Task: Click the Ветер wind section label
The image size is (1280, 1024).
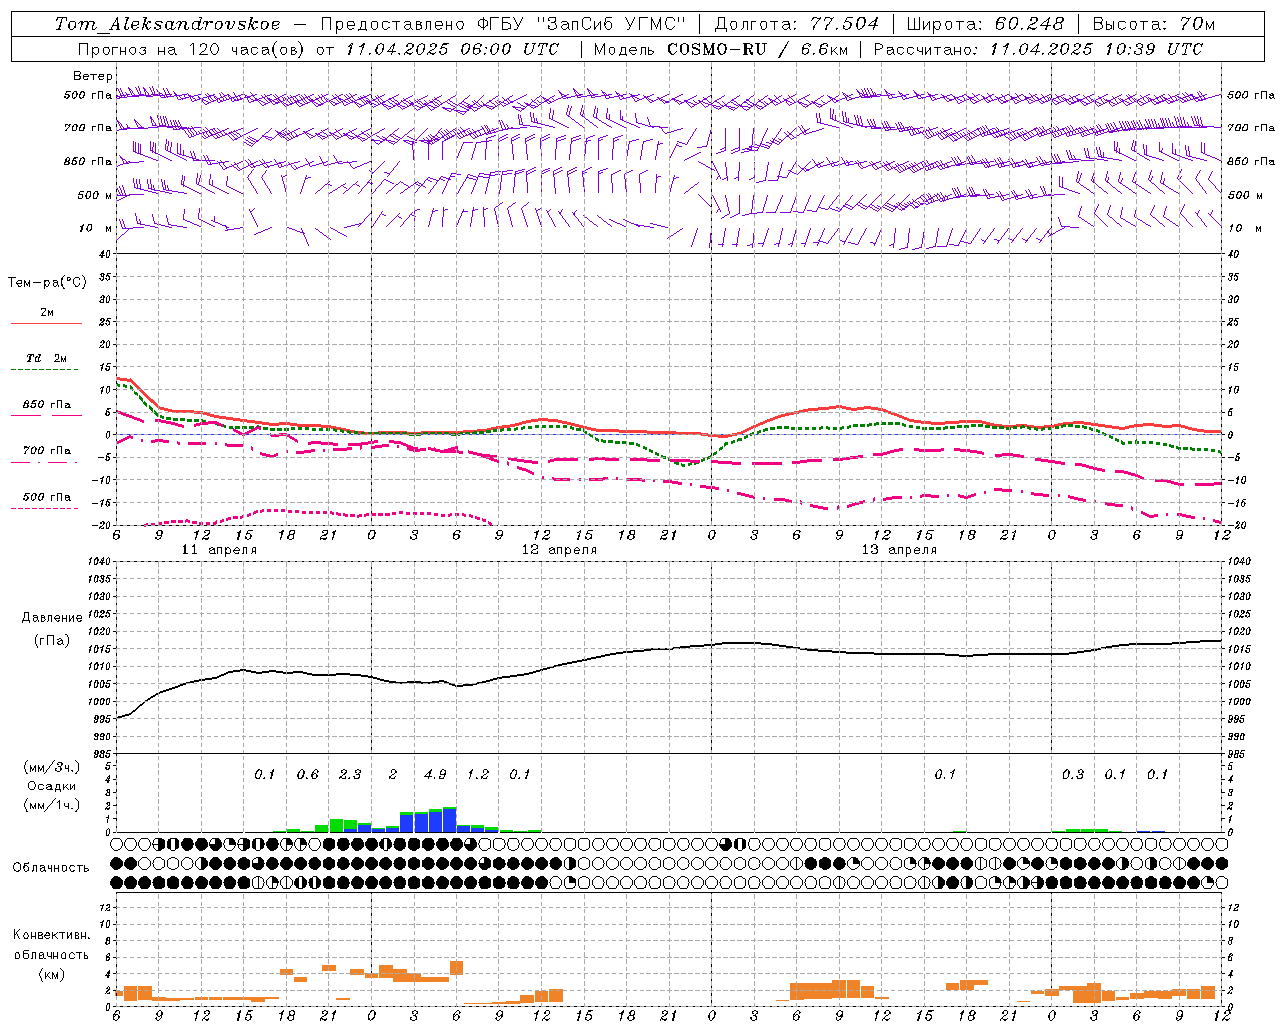Action: (x=92, y=76)
